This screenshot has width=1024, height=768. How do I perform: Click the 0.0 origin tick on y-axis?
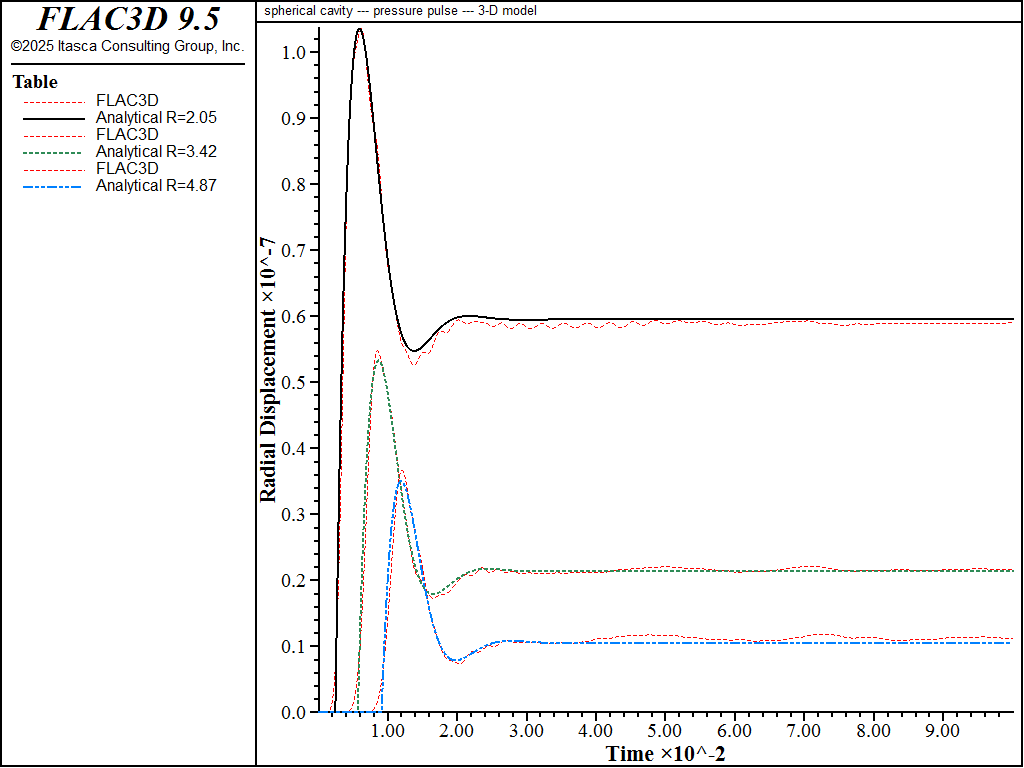(x=293, y=712)
